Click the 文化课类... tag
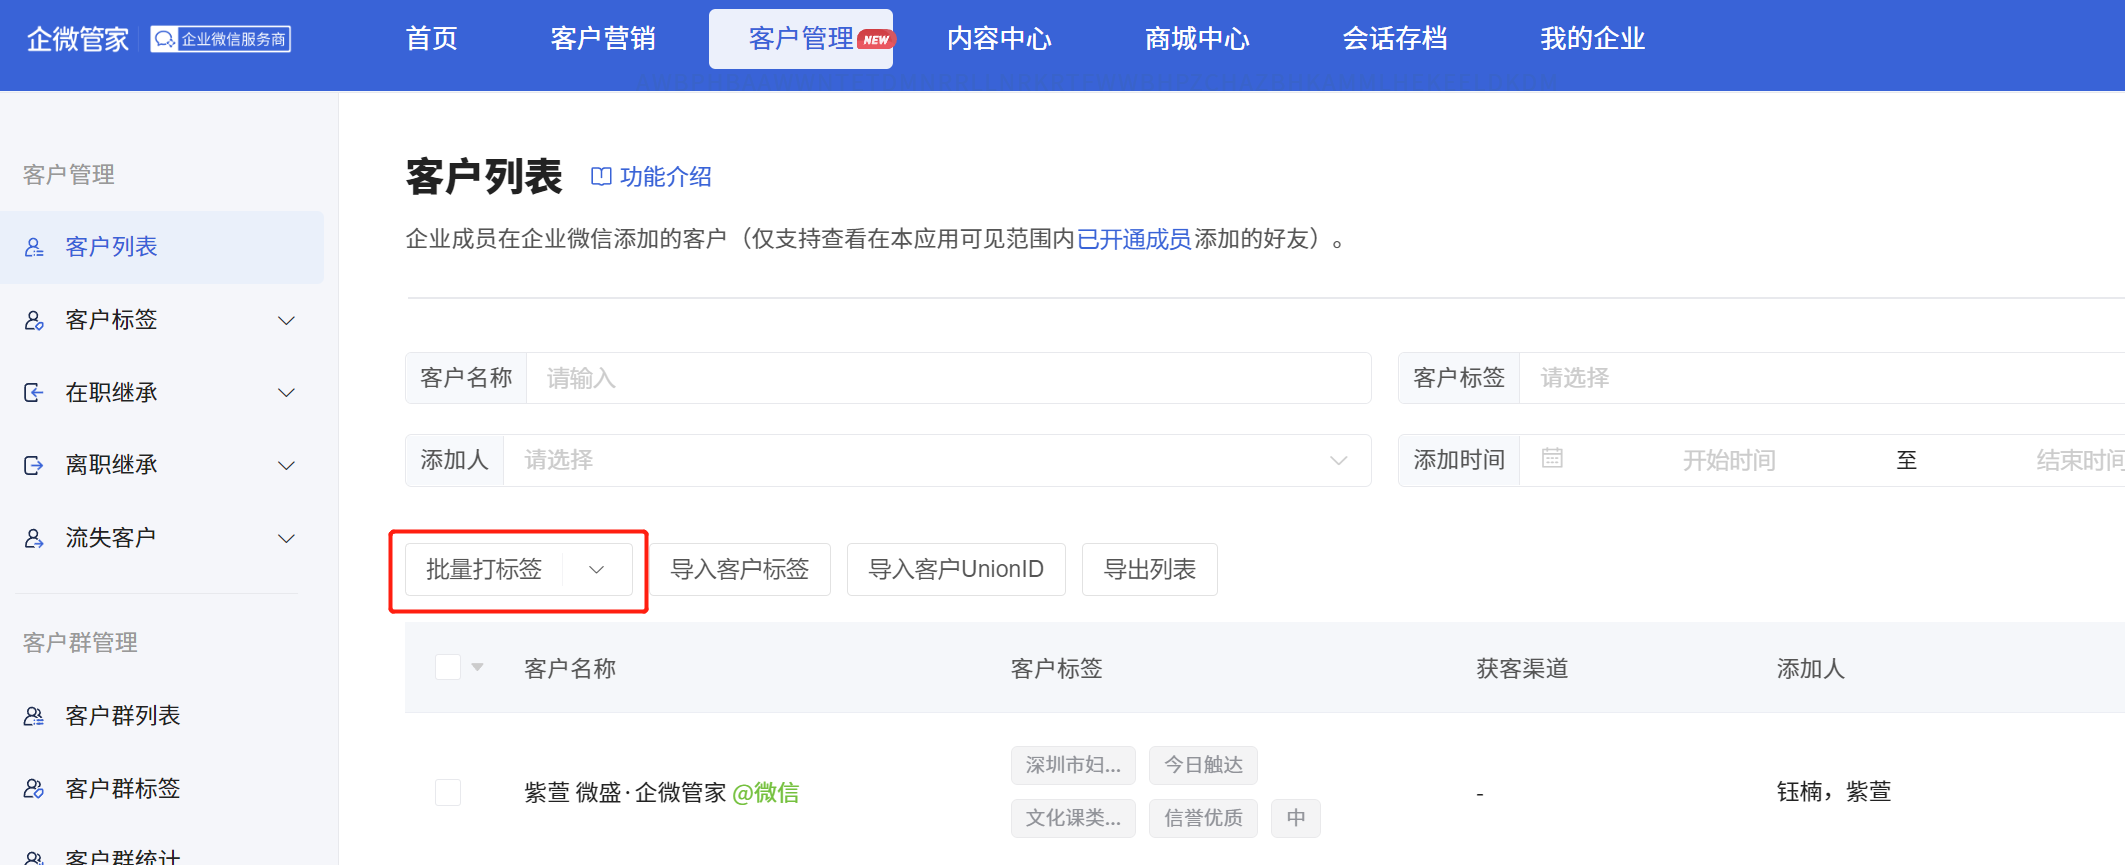Screen dimensions: 2125x865 point(1073,818)
